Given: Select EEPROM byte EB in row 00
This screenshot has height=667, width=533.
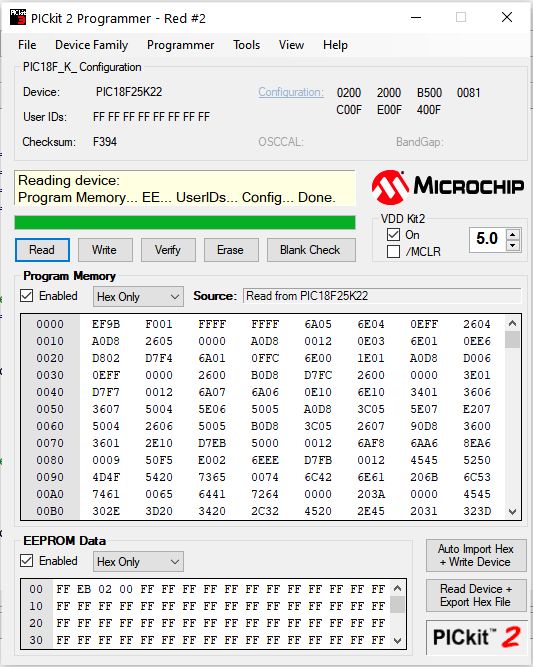Looking at the screenshot, I should [84, 589].
